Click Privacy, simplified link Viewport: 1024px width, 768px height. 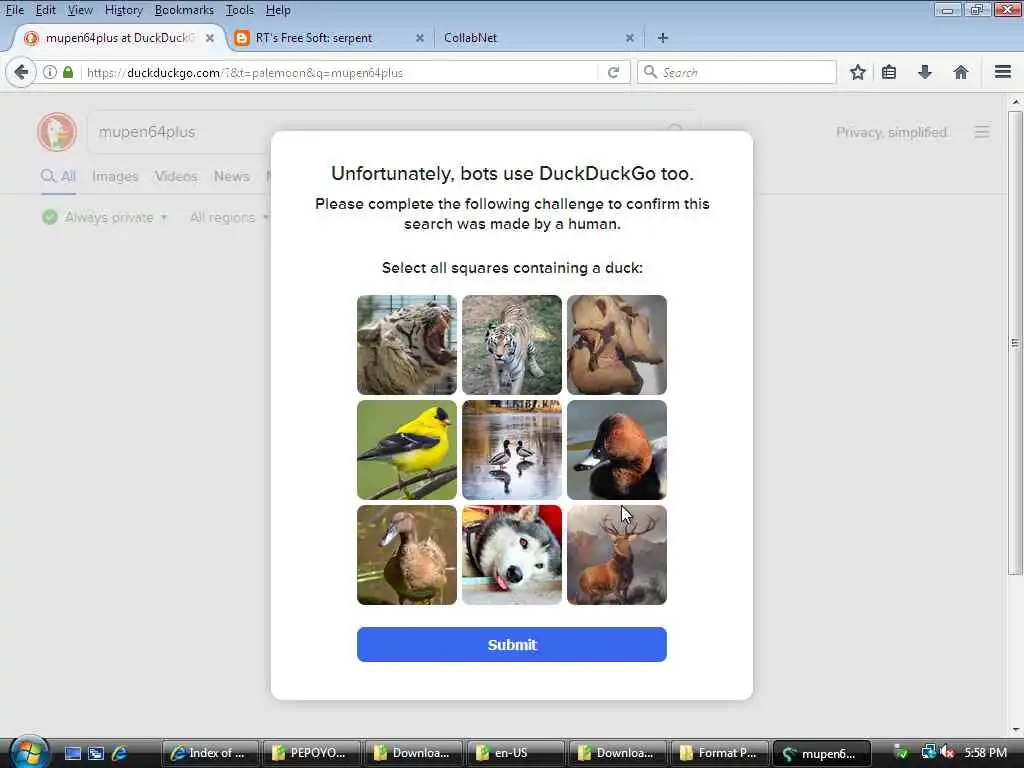pyautogui.click(x=891, y=133)
